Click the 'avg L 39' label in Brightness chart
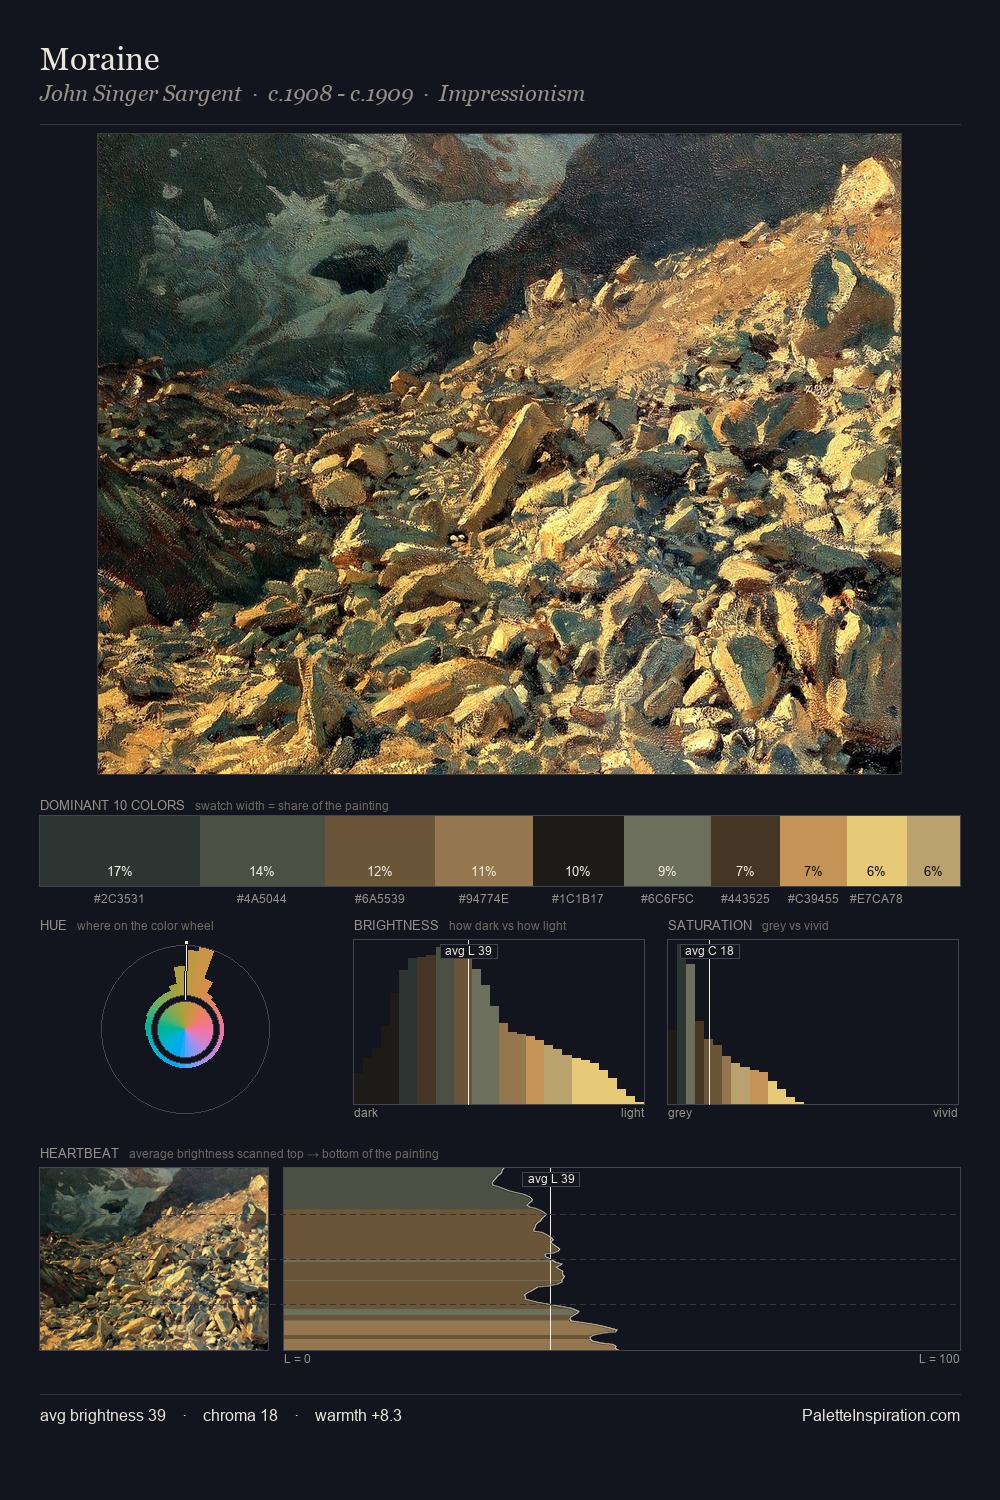Image resolution: width=1000 pixels, height=1500 pixels. click(x=468, y=951)
